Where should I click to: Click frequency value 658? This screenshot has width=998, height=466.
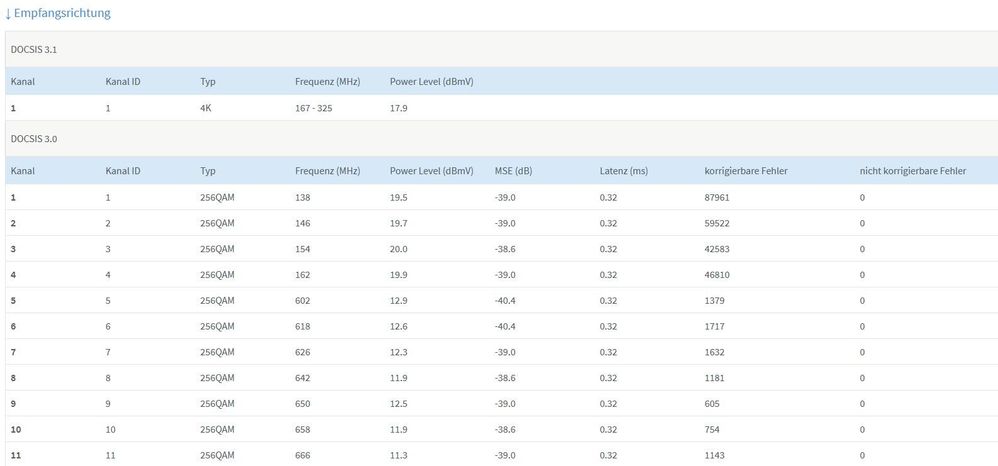pos(303,430)
